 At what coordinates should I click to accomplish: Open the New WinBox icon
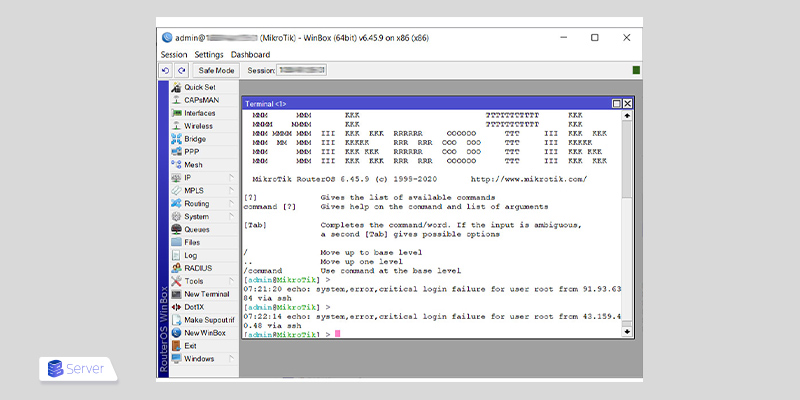(x=176, y=333)
